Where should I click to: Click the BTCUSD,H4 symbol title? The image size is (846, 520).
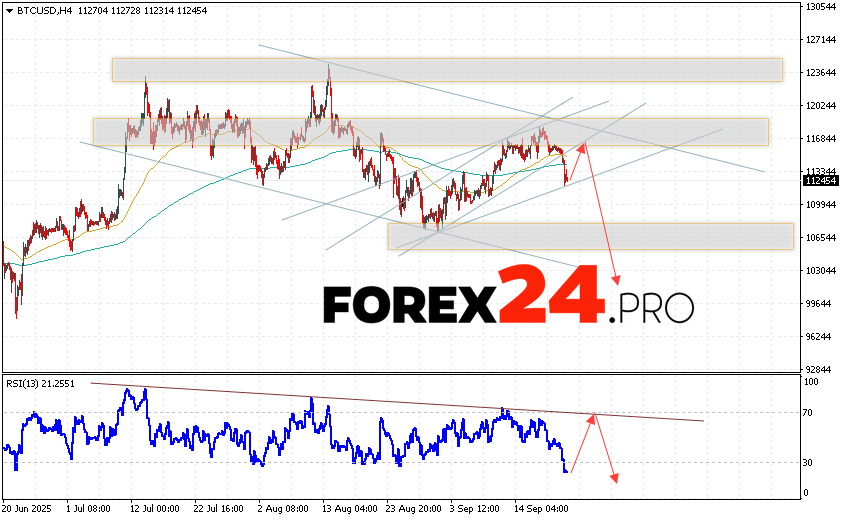tap(37, 10)
